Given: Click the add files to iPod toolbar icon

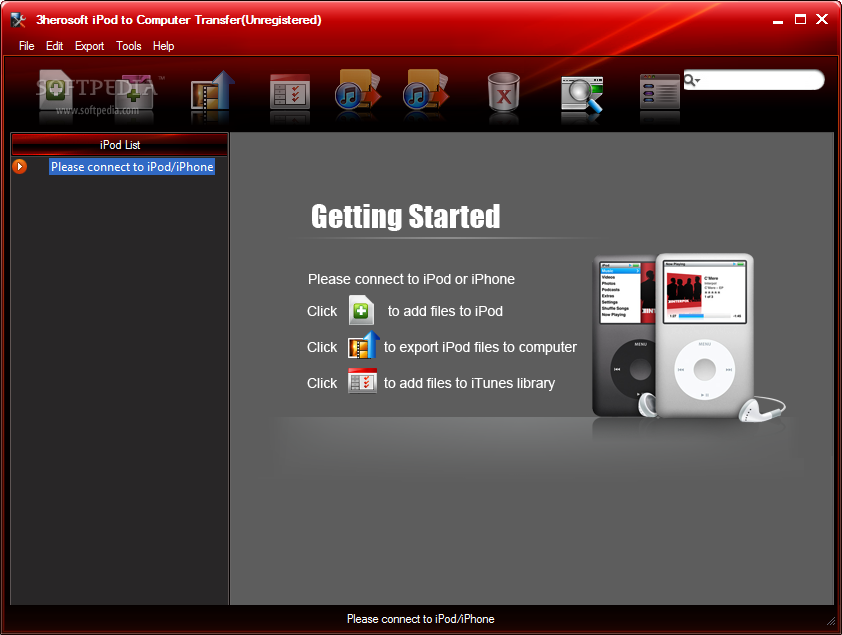Looking at the screenshot, I should click(x=56, y=90).
